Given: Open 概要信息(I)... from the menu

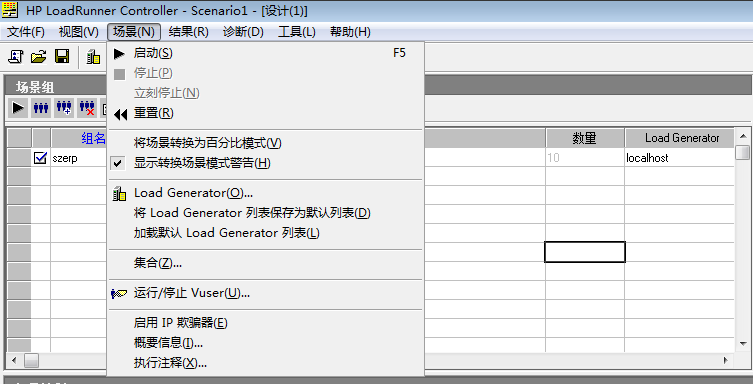Looking at the screenshot, I should point(266,343).
